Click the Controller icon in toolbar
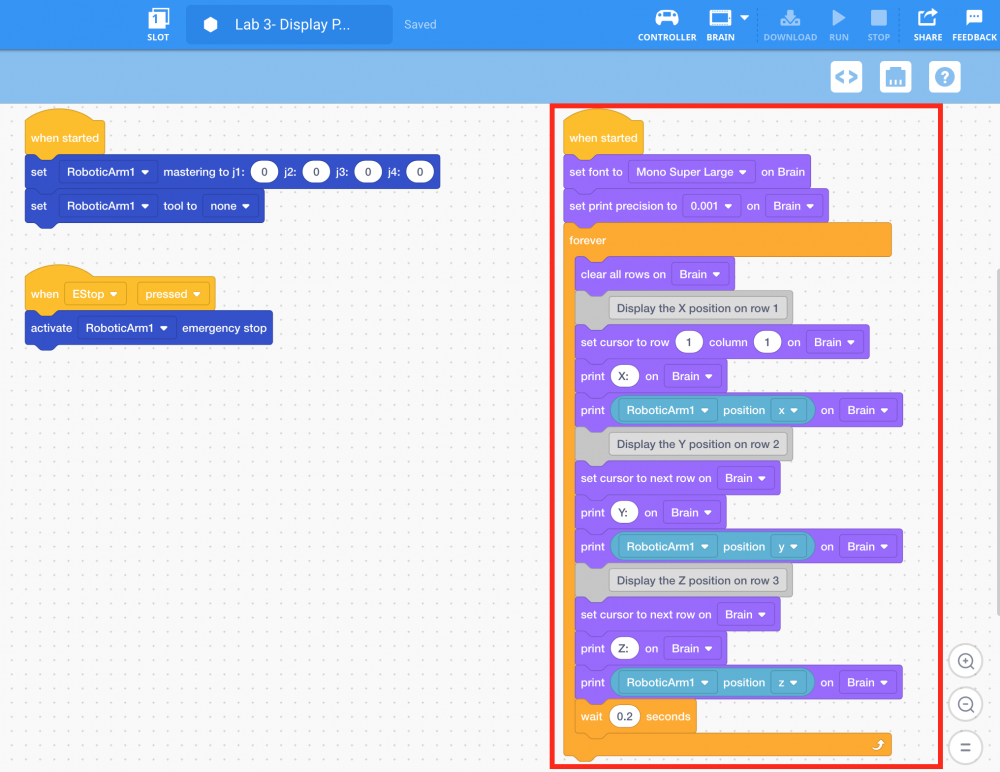Image resolution: width=1000 pixels, height=772 pixels. 666,24
